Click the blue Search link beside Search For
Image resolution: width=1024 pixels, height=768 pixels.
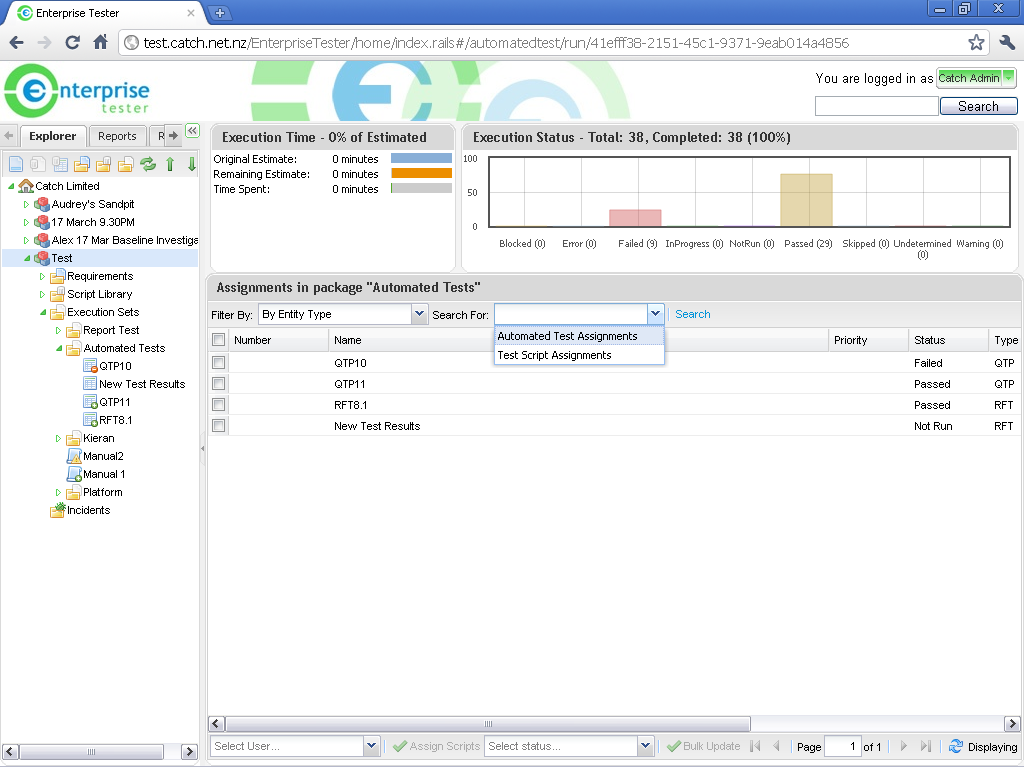pos(692,314)
